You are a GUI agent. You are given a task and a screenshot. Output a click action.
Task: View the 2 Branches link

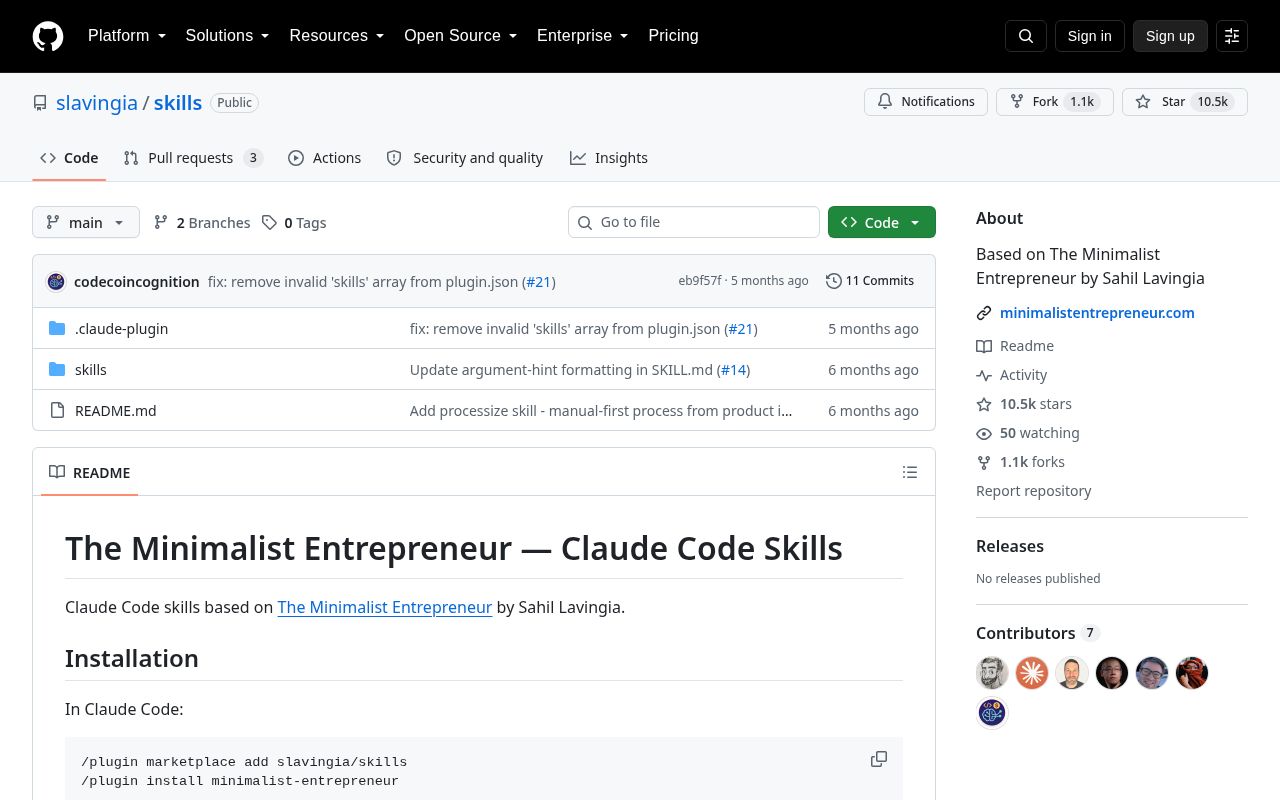point(202,222)
